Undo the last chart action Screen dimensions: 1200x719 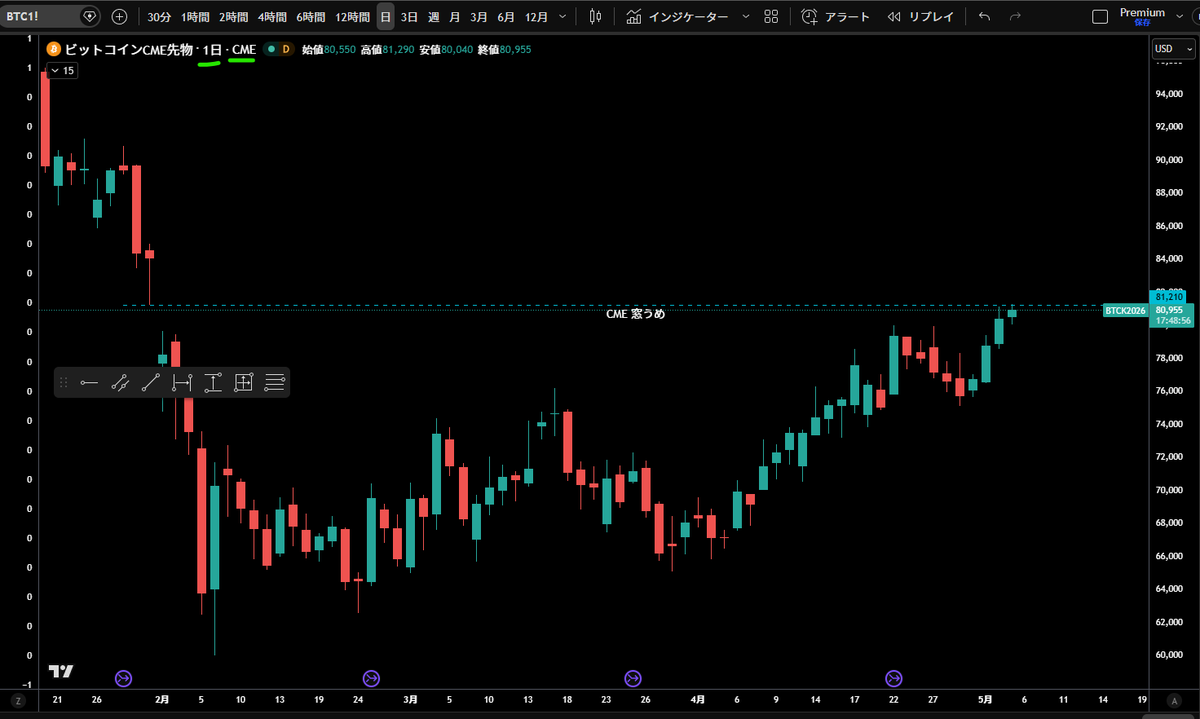click(x=985, y=17)
